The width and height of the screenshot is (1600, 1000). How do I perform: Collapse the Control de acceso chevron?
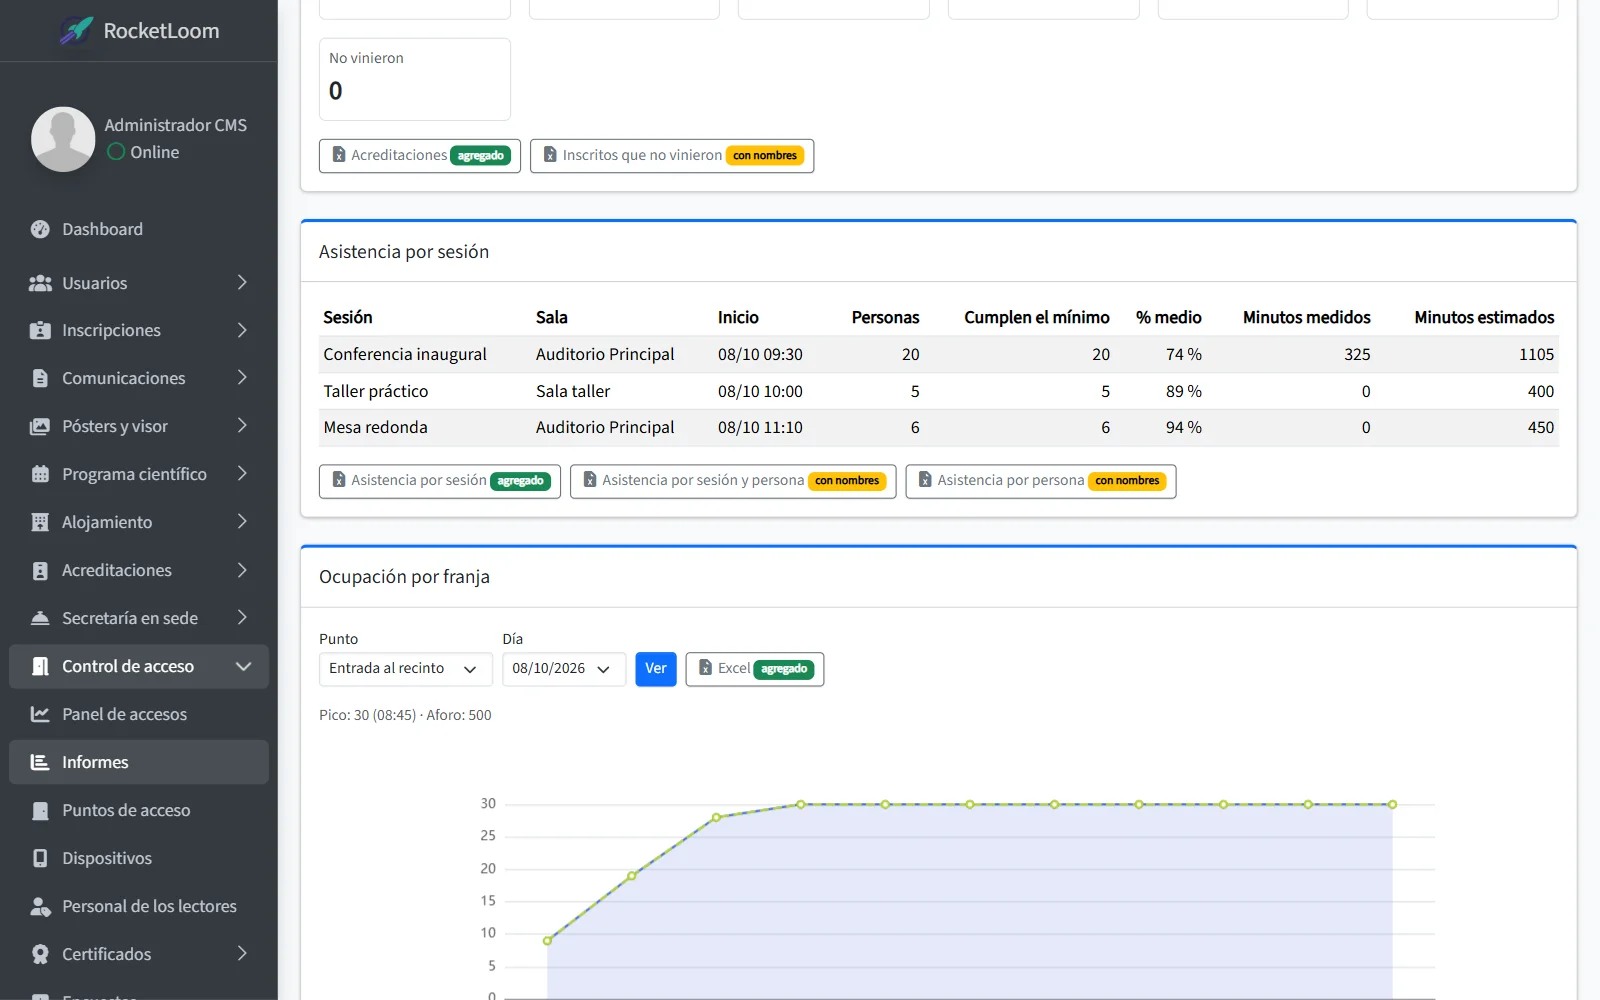243,666
